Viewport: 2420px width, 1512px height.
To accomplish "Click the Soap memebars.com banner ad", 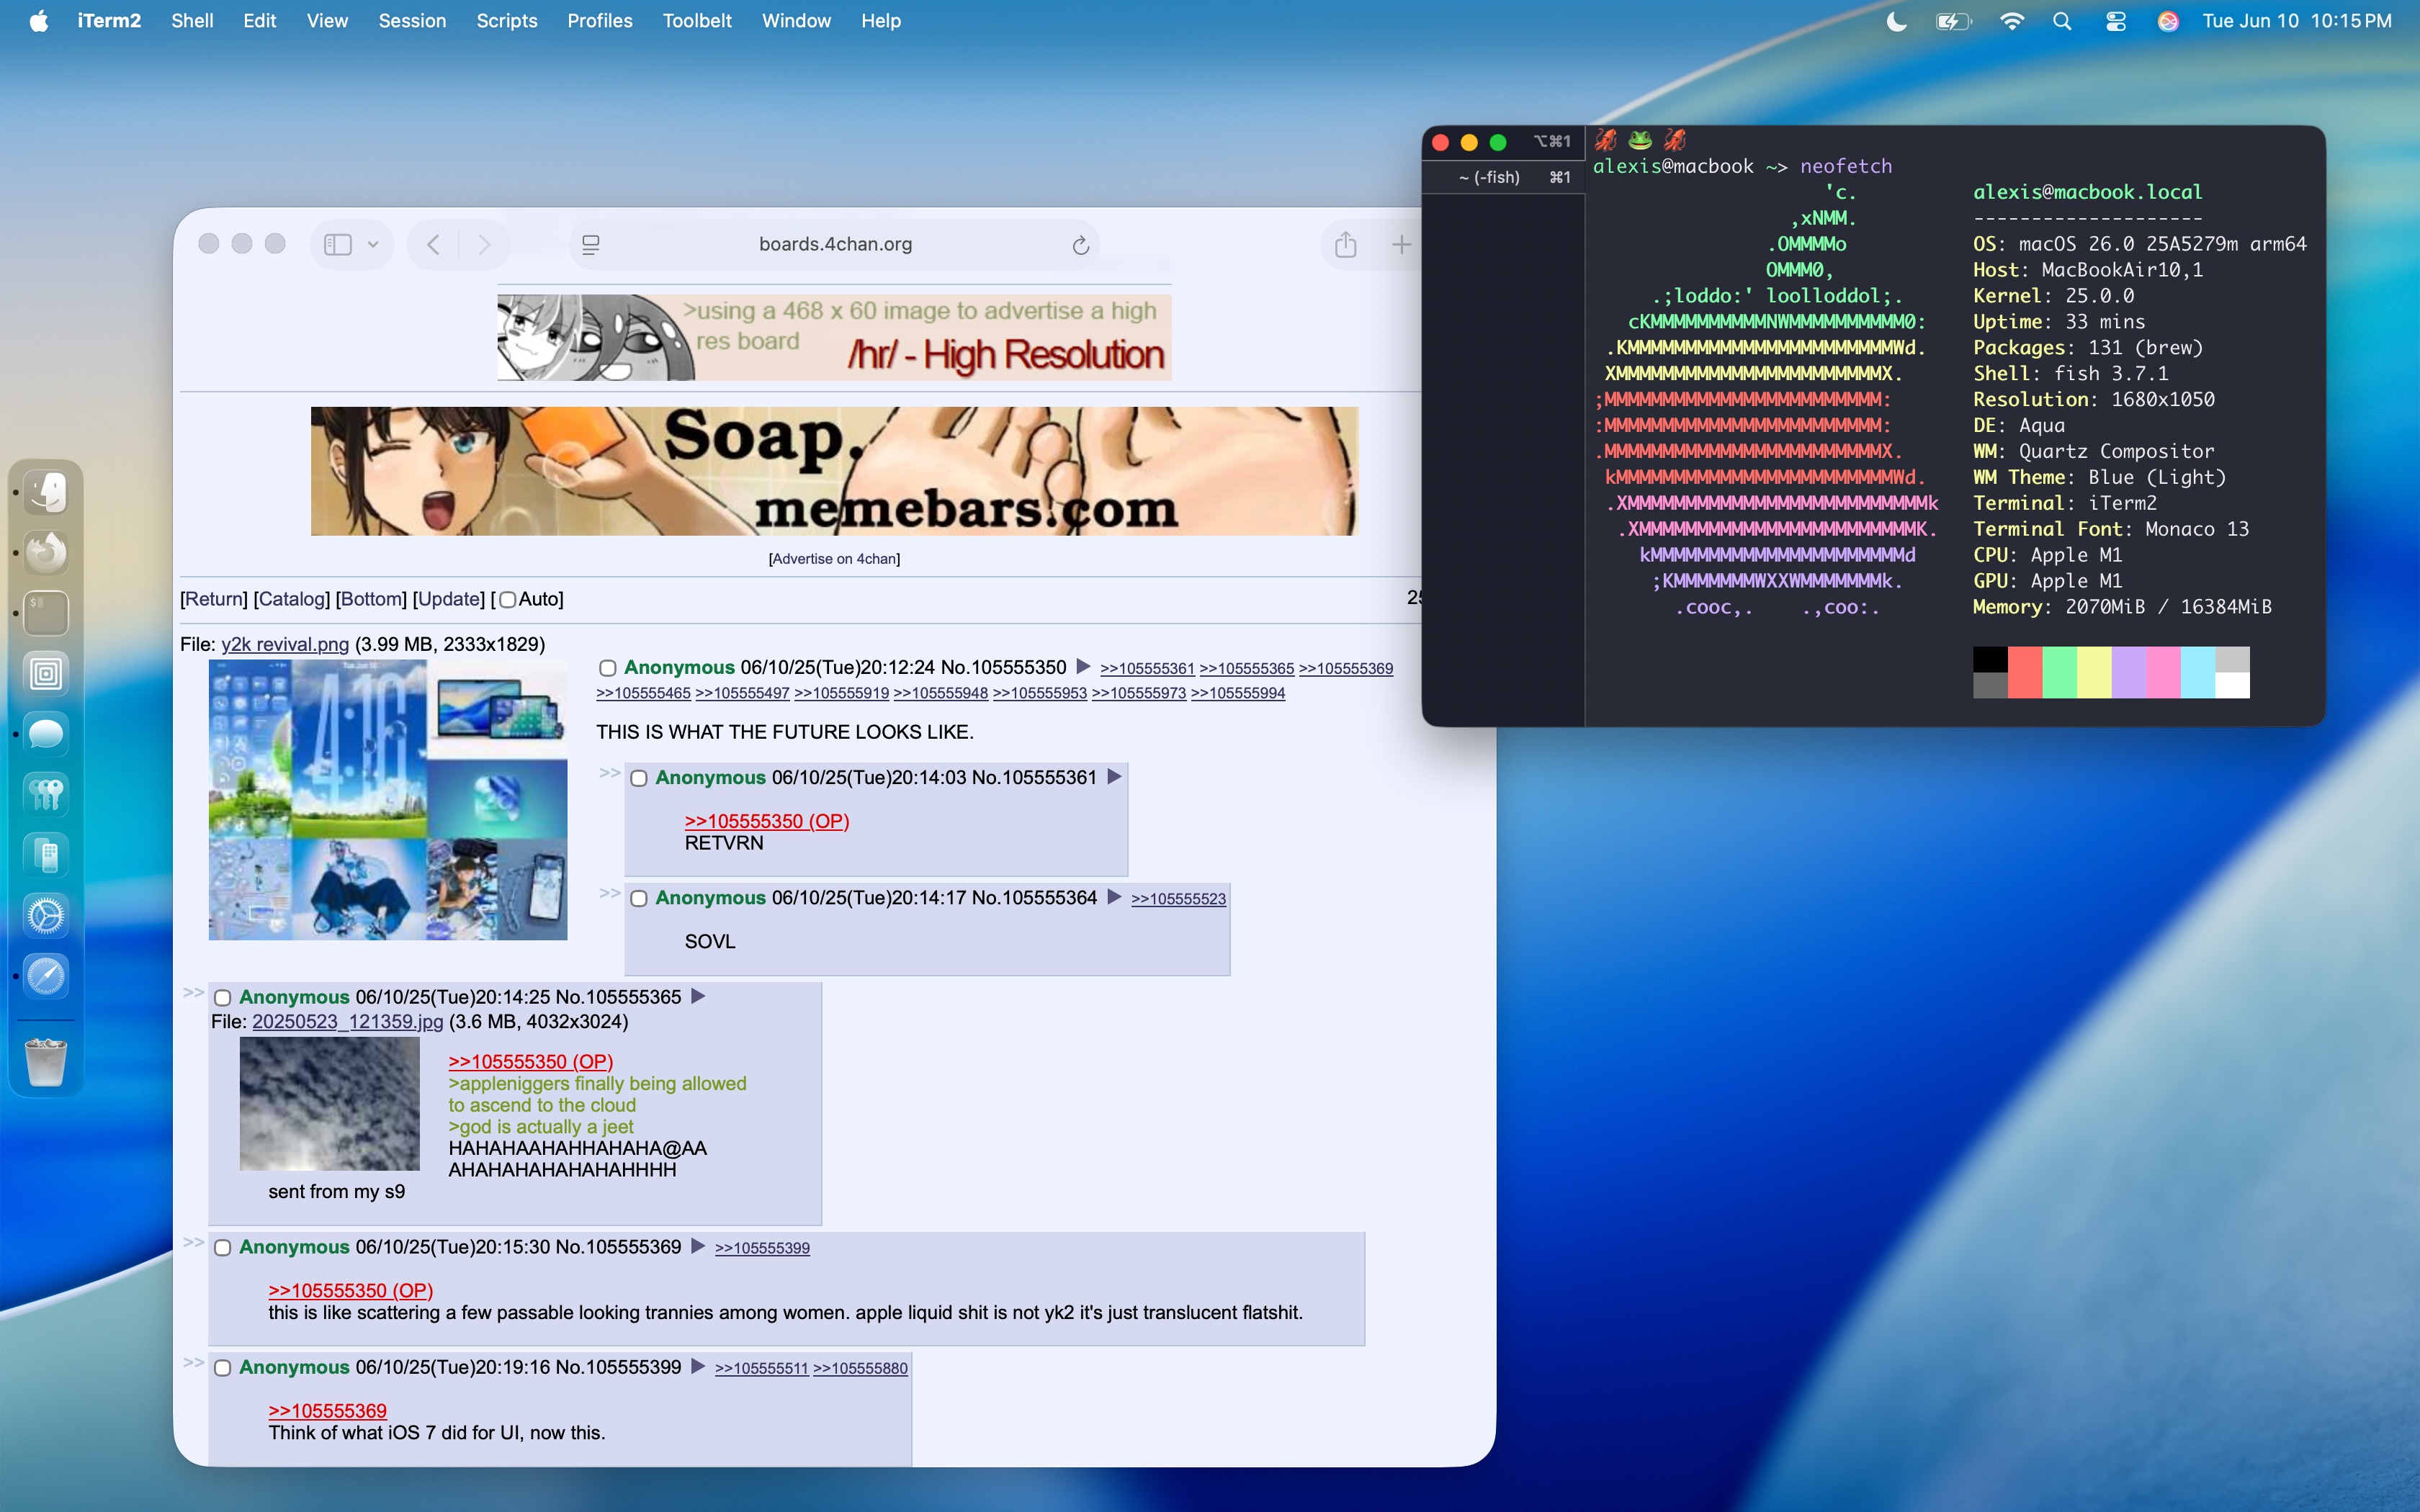I will pos(834,471).
